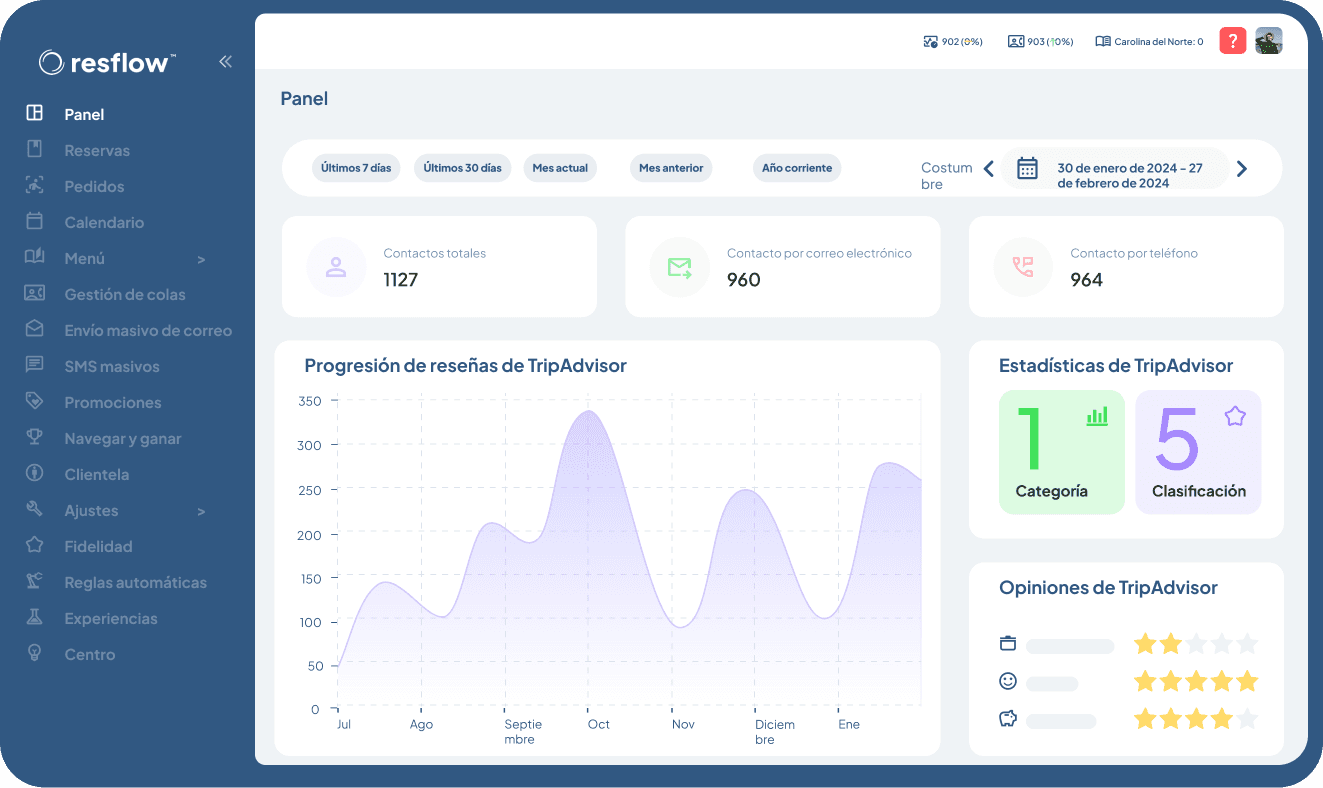Open SMS masivos in sidebar
The image size is (1323, 788).
pos(112,366)
